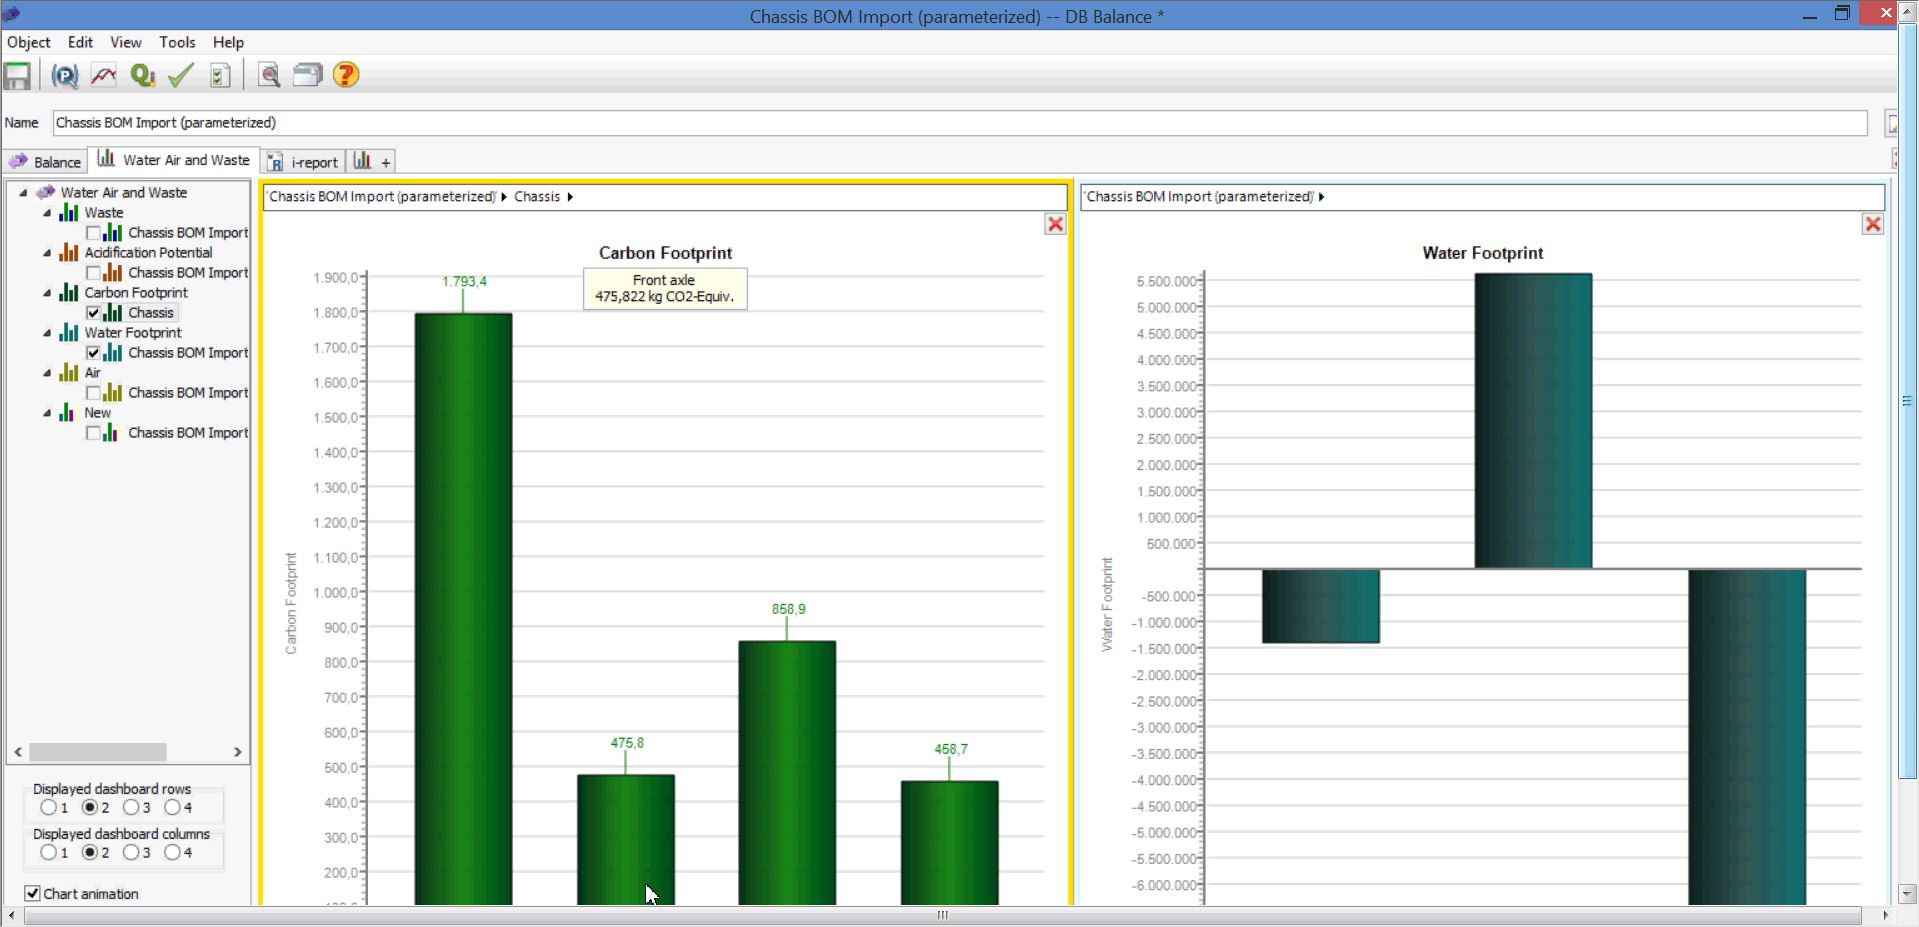Toggle the Chart animation checkbox
The width and height of the screenshot is (1919, 927).
click(32, 893)
